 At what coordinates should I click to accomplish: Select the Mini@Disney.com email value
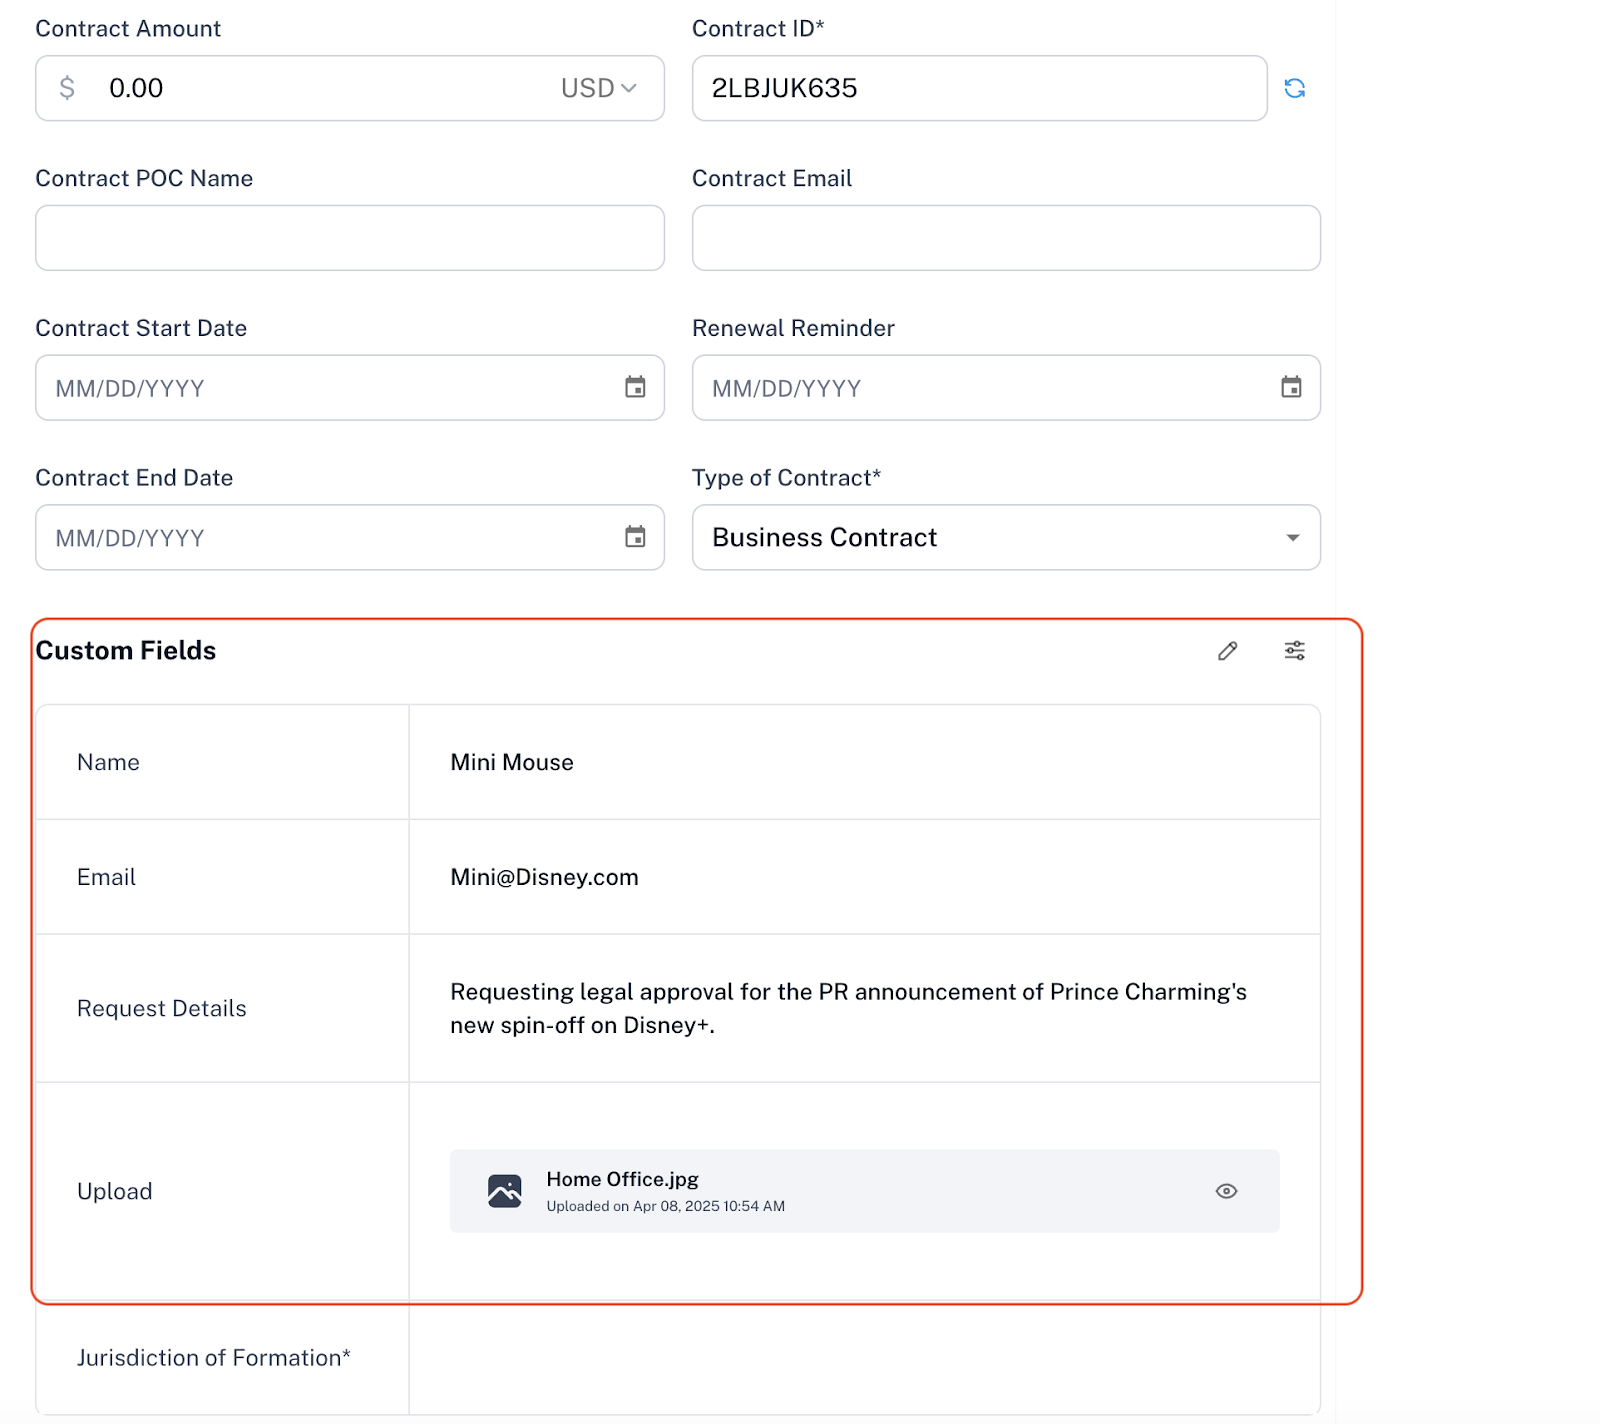point(544,877)
